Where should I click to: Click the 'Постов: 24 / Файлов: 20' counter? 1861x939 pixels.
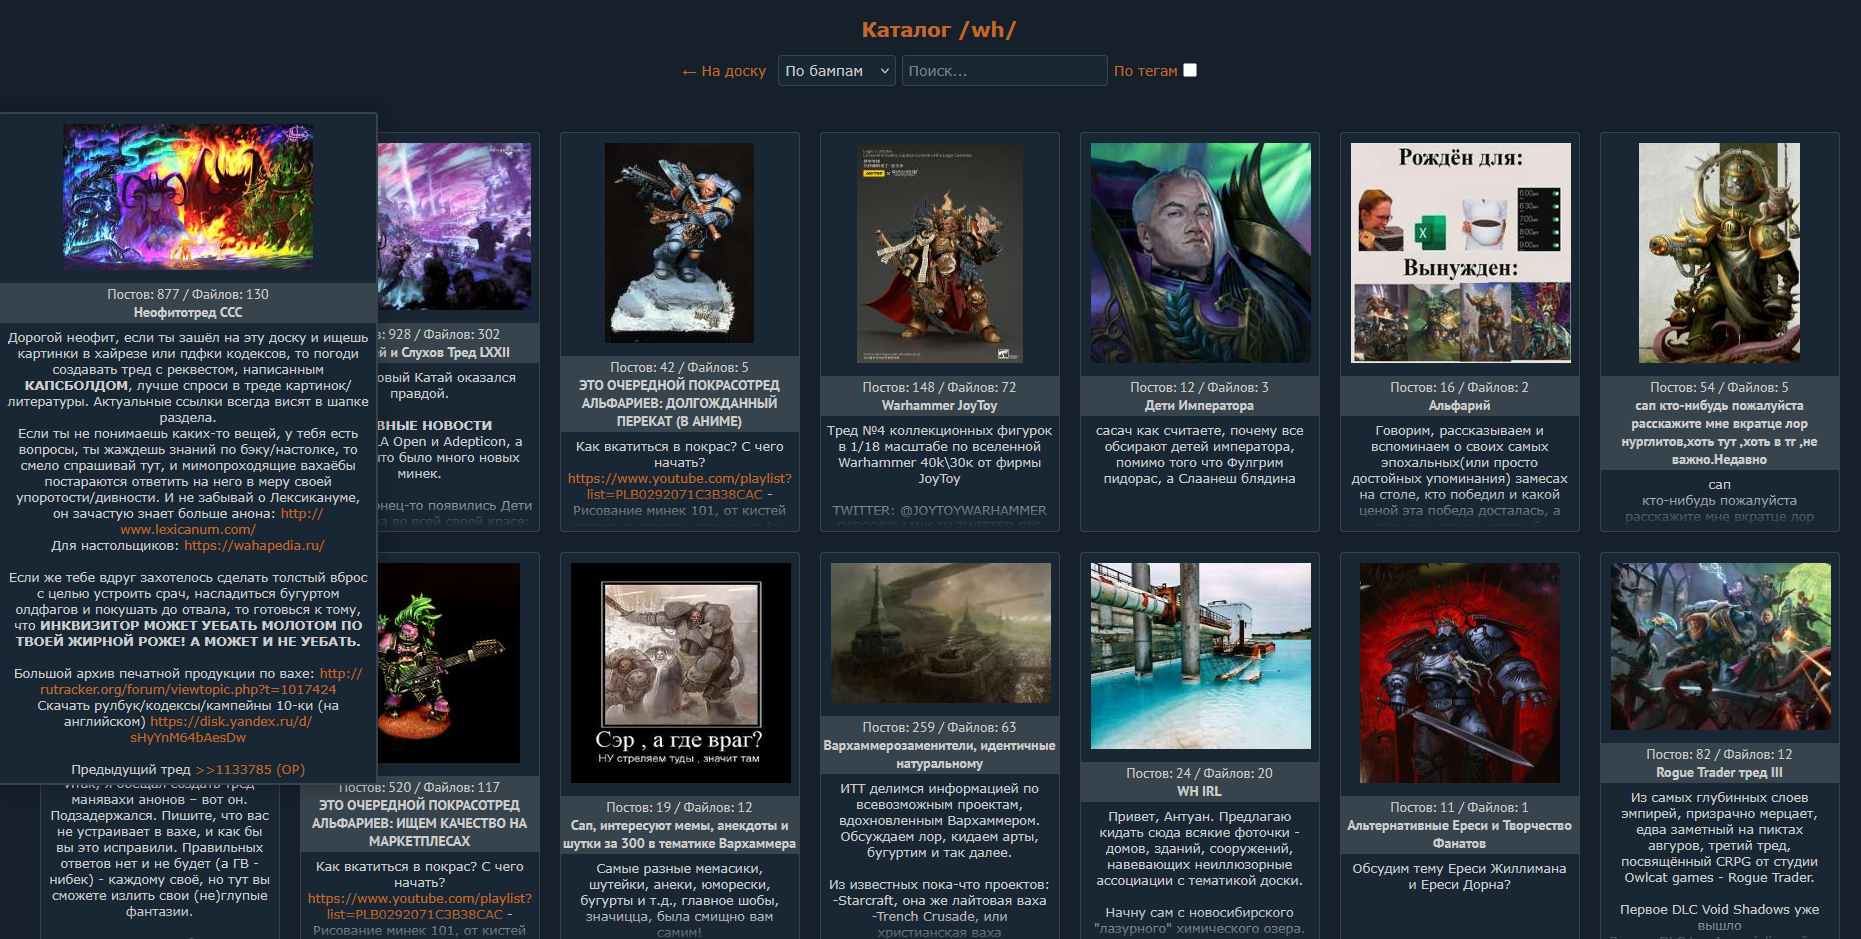[1199, 774]
